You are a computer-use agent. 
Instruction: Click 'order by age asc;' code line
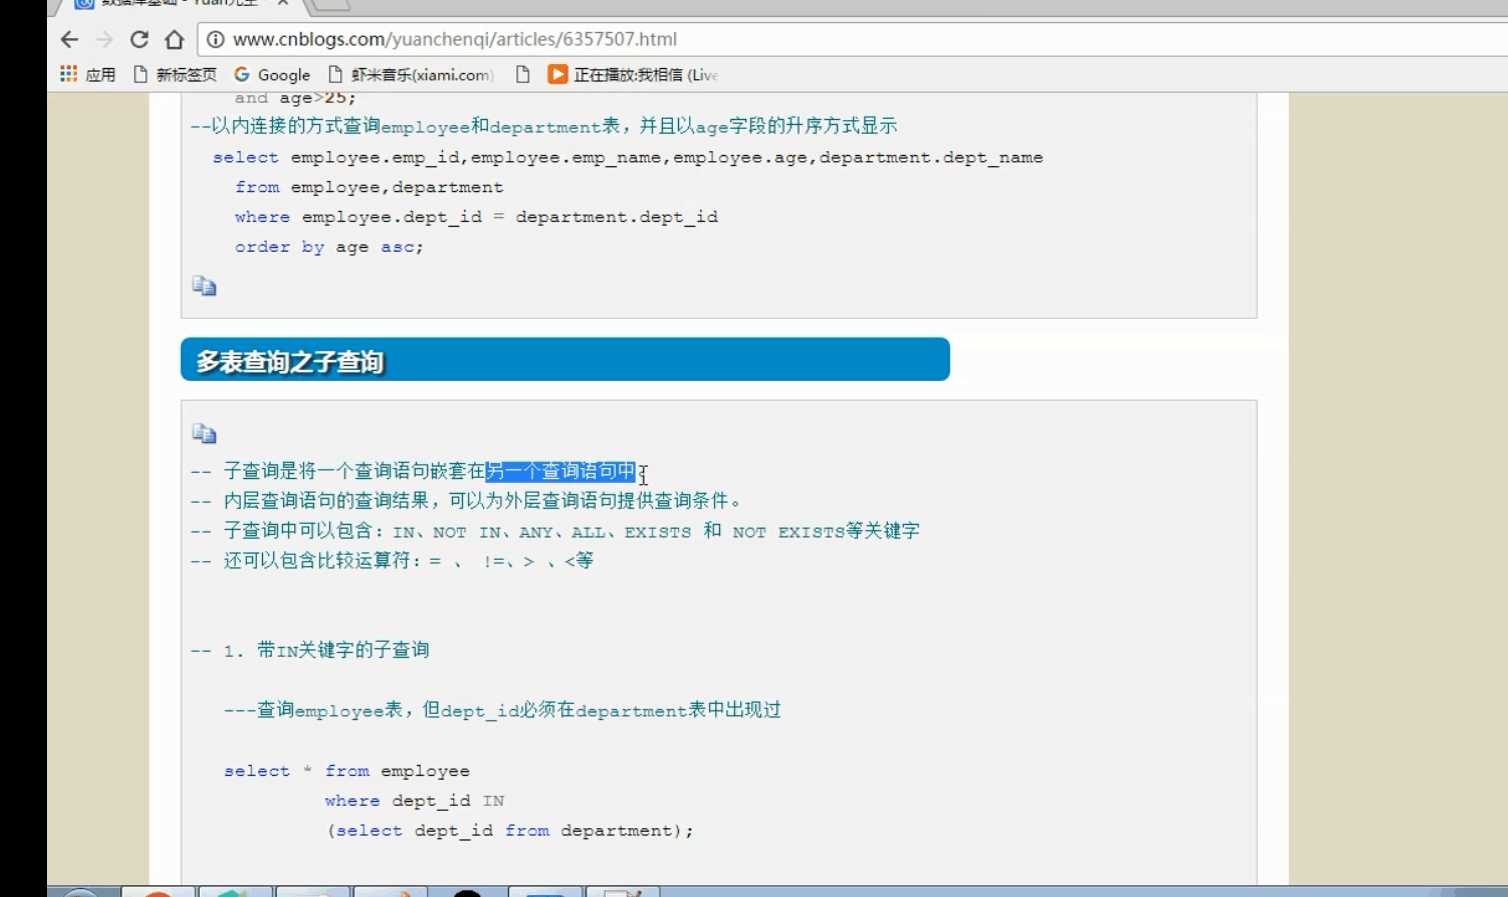[329, 247]
